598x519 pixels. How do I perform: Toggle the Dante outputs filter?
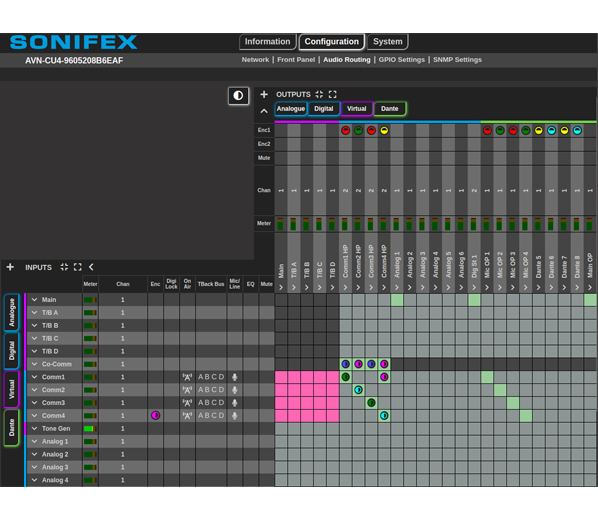(x=390, y=109)
